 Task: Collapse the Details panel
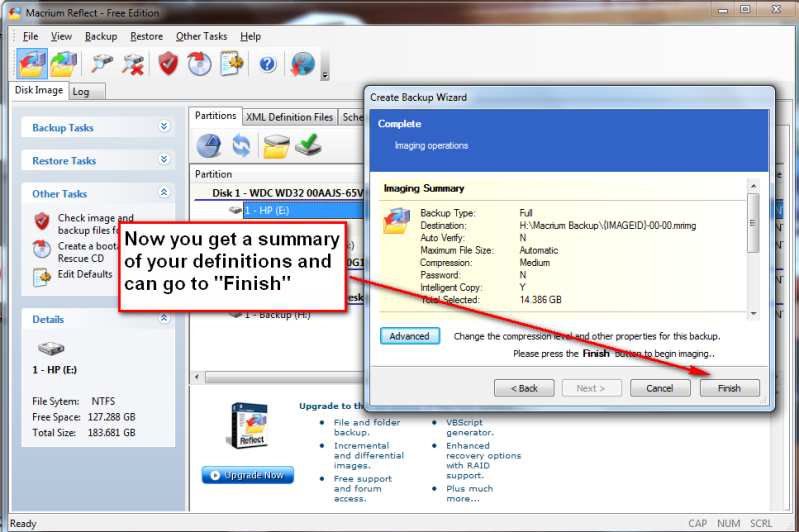pos(164,318)
